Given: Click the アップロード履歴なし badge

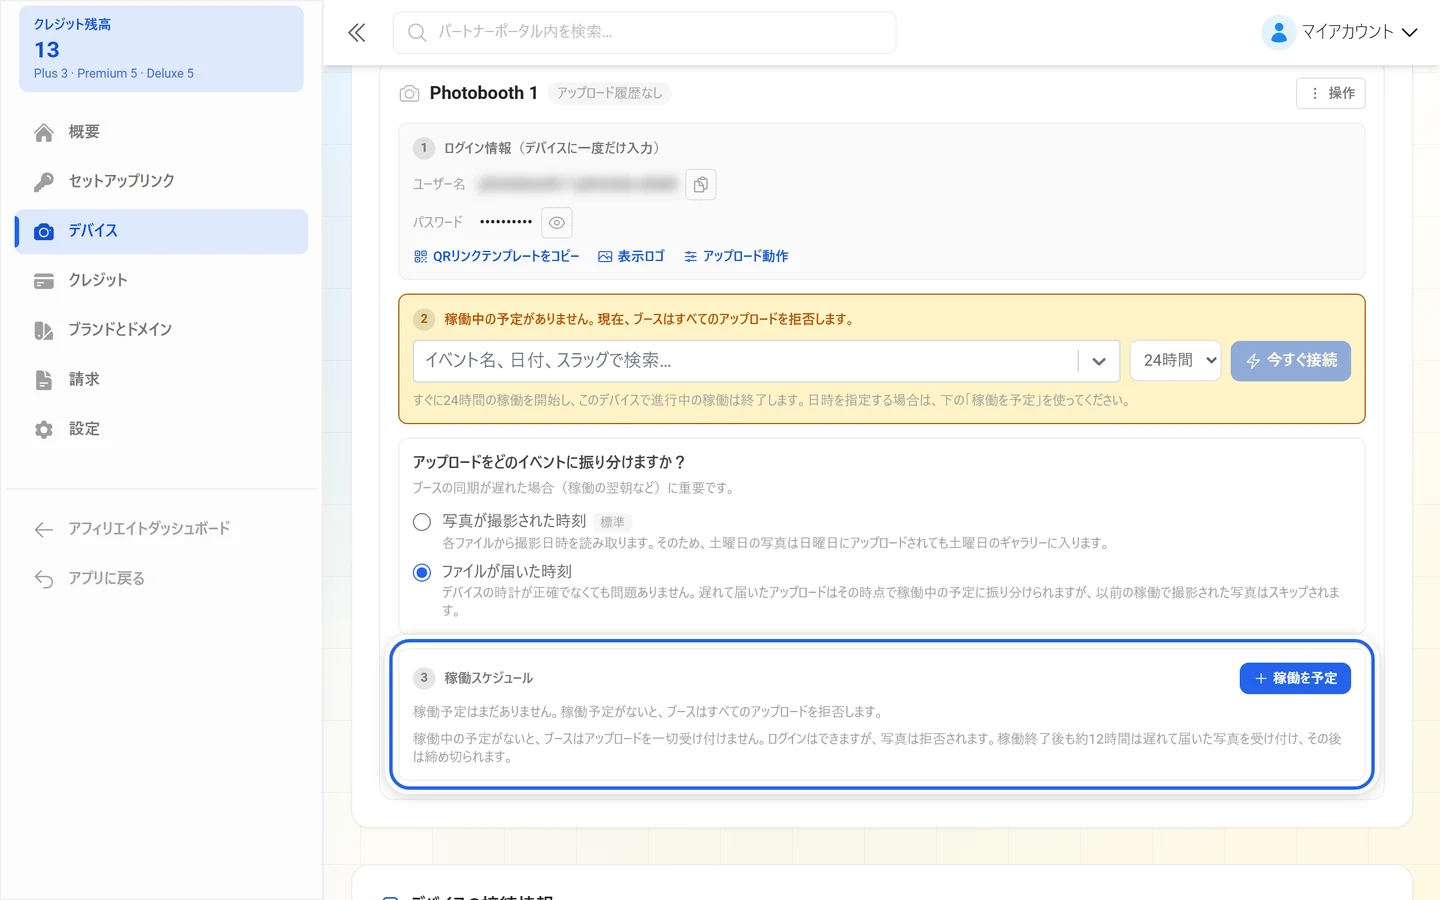Looking at the screenshot, I should pos(610,93).
